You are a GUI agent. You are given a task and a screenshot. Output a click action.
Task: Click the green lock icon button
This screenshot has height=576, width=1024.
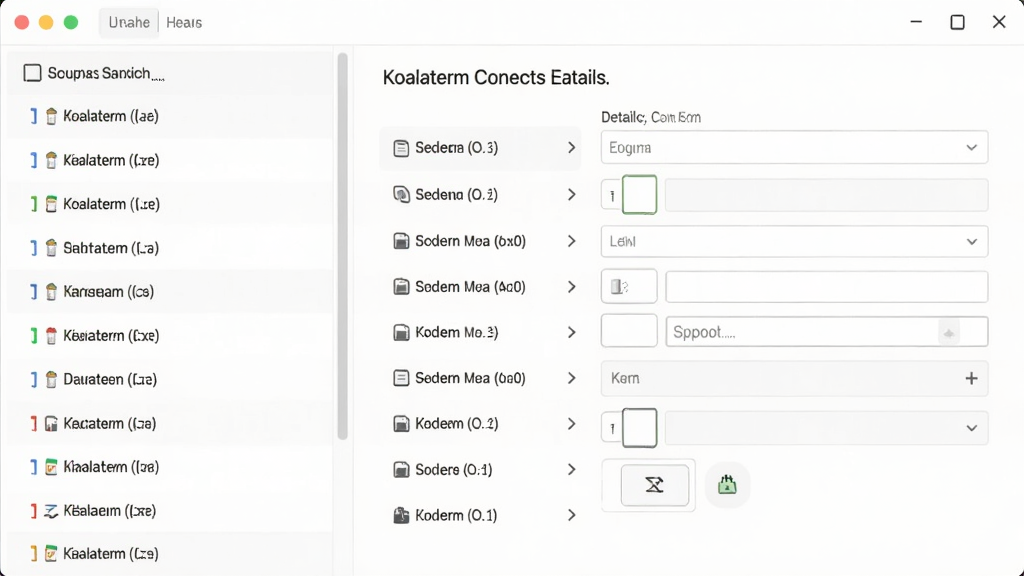click(727, 485)
